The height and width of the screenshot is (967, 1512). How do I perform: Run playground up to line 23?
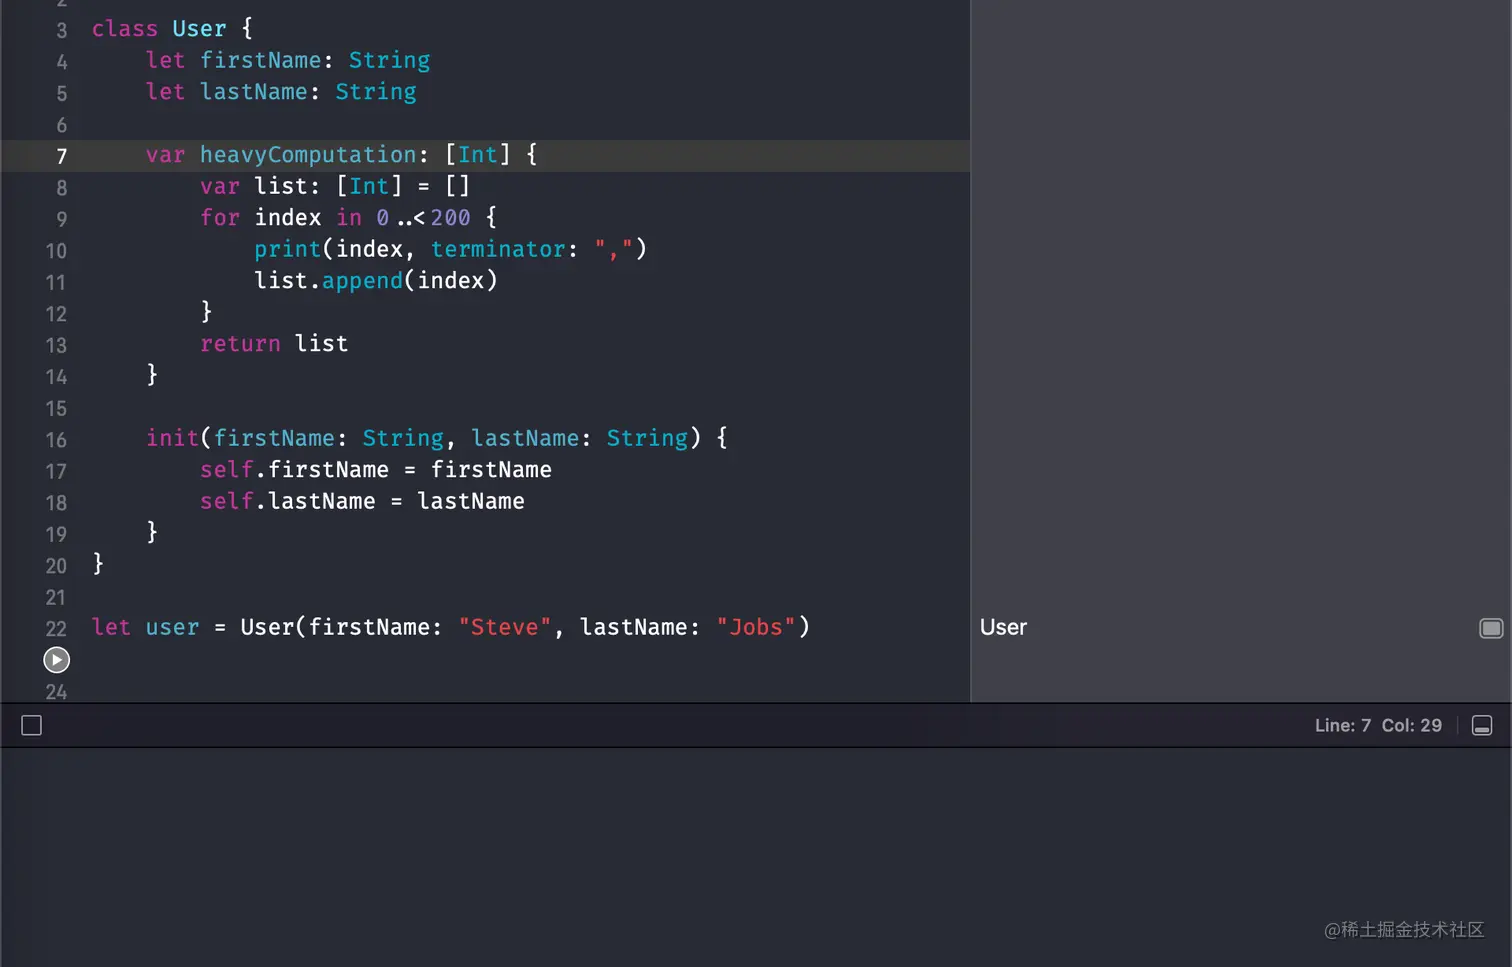[x=57, y=660]
